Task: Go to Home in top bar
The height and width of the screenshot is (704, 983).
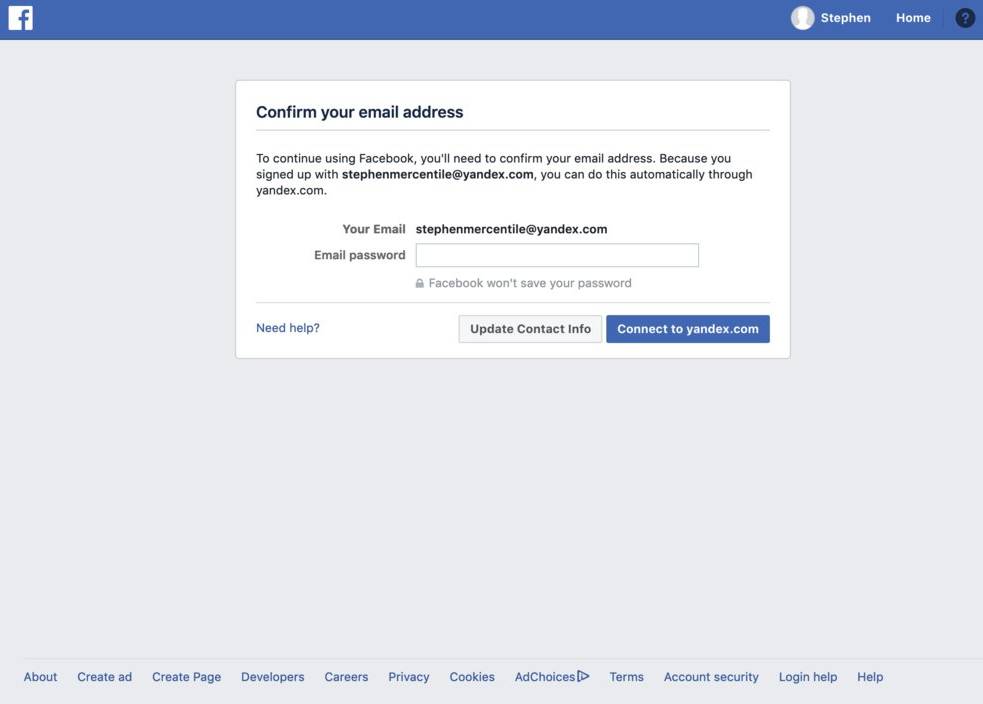Action: coord(913,18)
